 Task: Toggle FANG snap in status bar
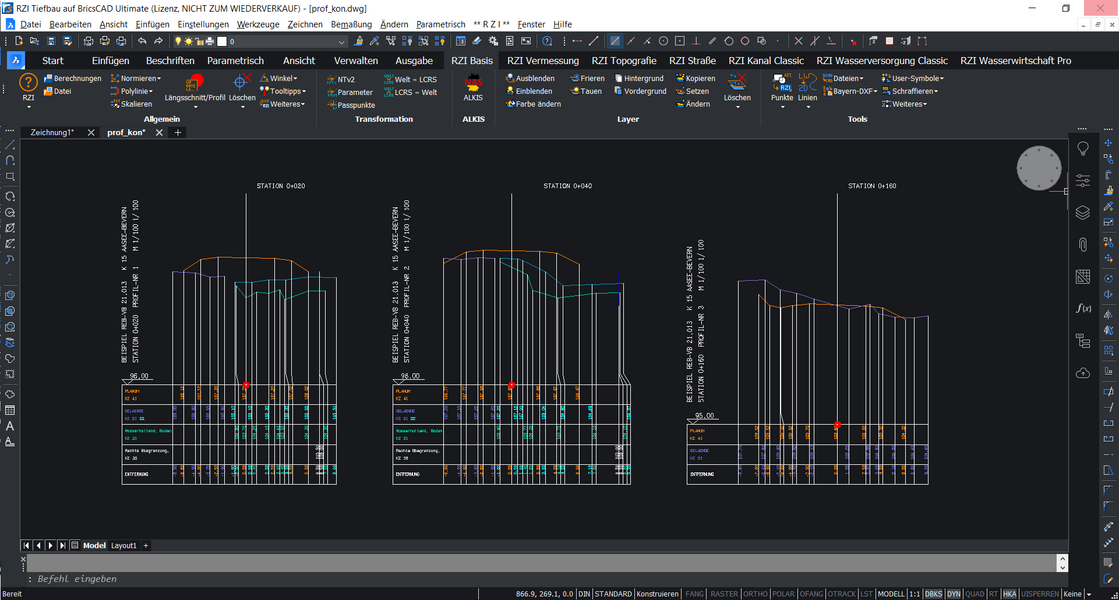tap(694, 594)
